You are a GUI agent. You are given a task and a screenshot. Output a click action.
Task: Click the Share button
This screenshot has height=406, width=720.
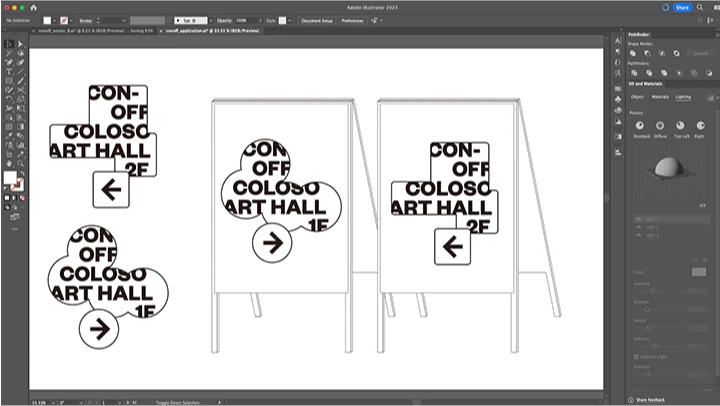pyautogui.click(x=683, y=7)
